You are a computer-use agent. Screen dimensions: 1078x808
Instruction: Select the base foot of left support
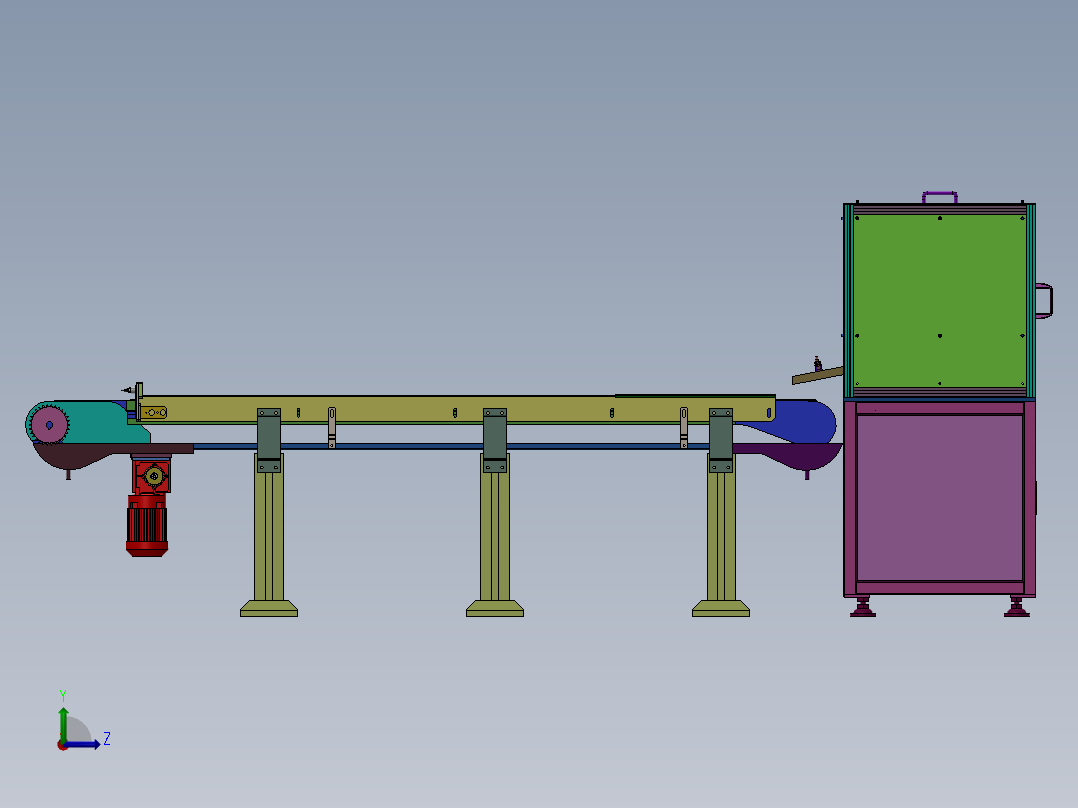click(x=269, y=609)
